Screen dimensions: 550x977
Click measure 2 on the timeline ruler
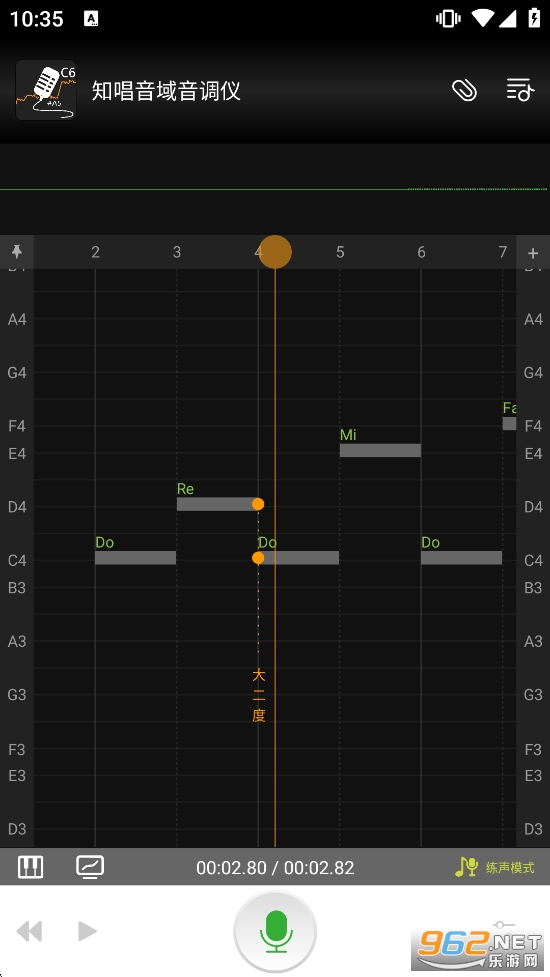click(95, 252)
